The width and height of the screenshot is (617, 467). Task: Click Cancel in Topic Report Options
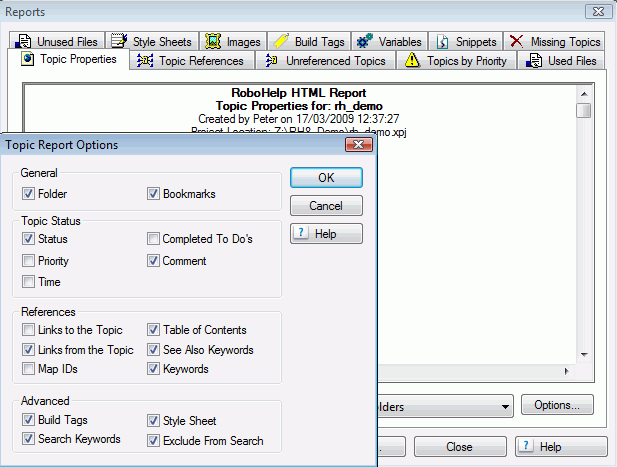[x=326, y=206]
